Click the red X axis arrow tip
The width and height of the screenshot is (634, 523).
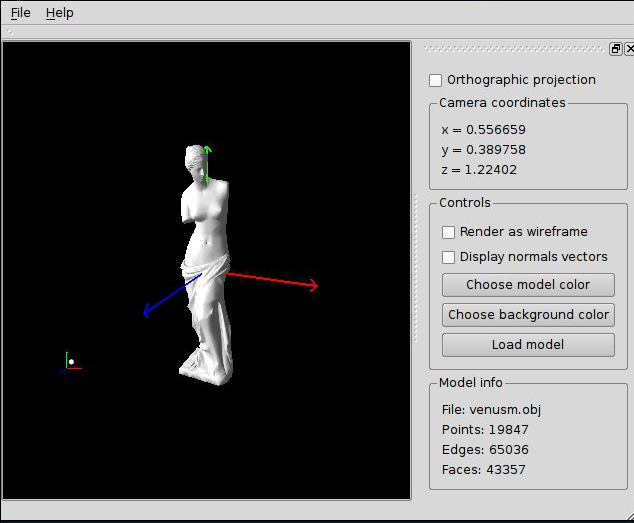click(x=313, y=285)
